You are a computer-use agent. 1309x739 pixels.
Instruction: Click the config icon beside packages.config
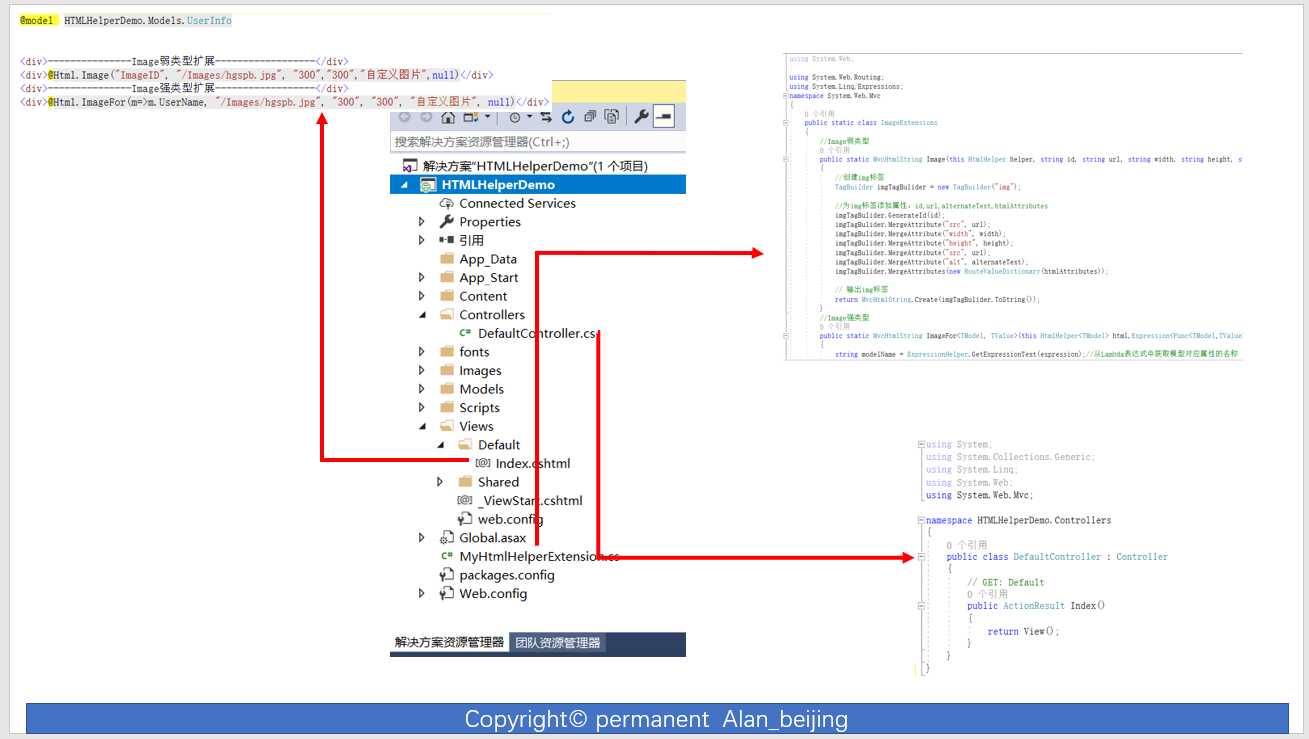click(x=446, y=575)
